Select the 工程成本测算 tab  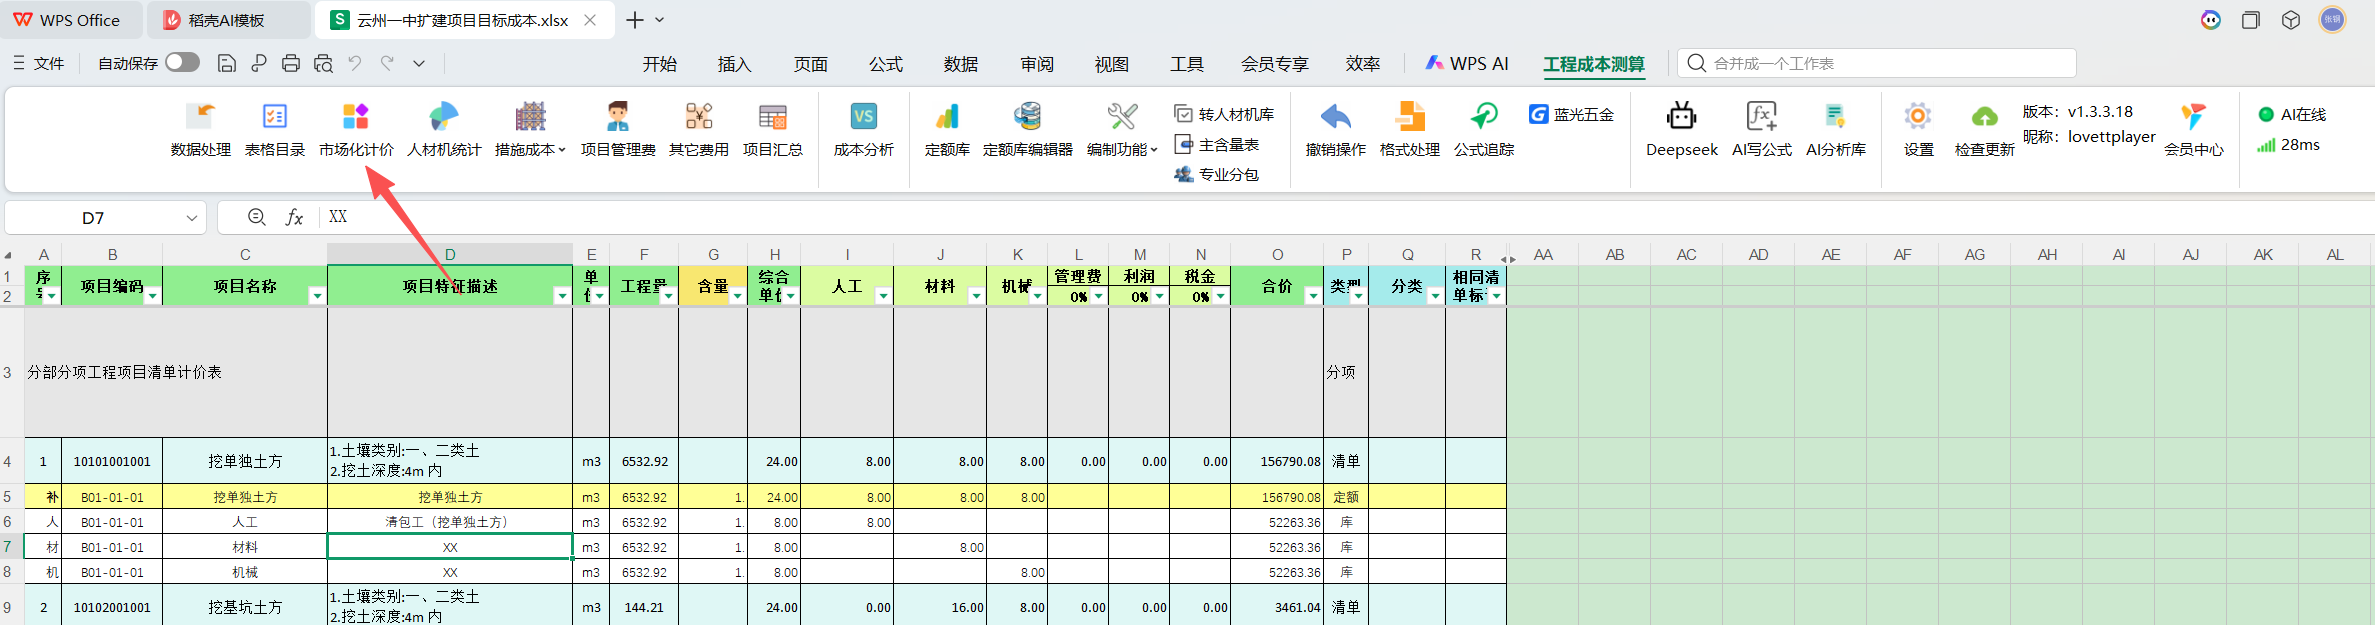1594,64
